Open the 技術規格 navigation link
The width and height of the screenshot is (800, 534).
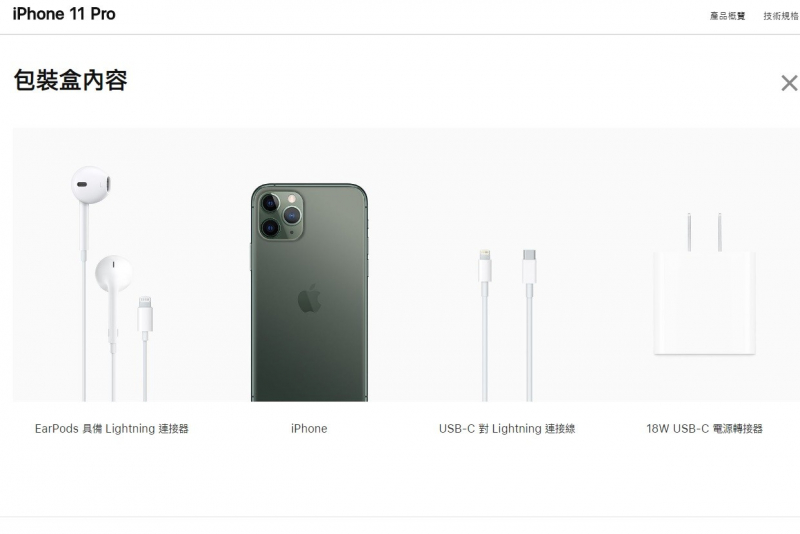coord(781,16)
